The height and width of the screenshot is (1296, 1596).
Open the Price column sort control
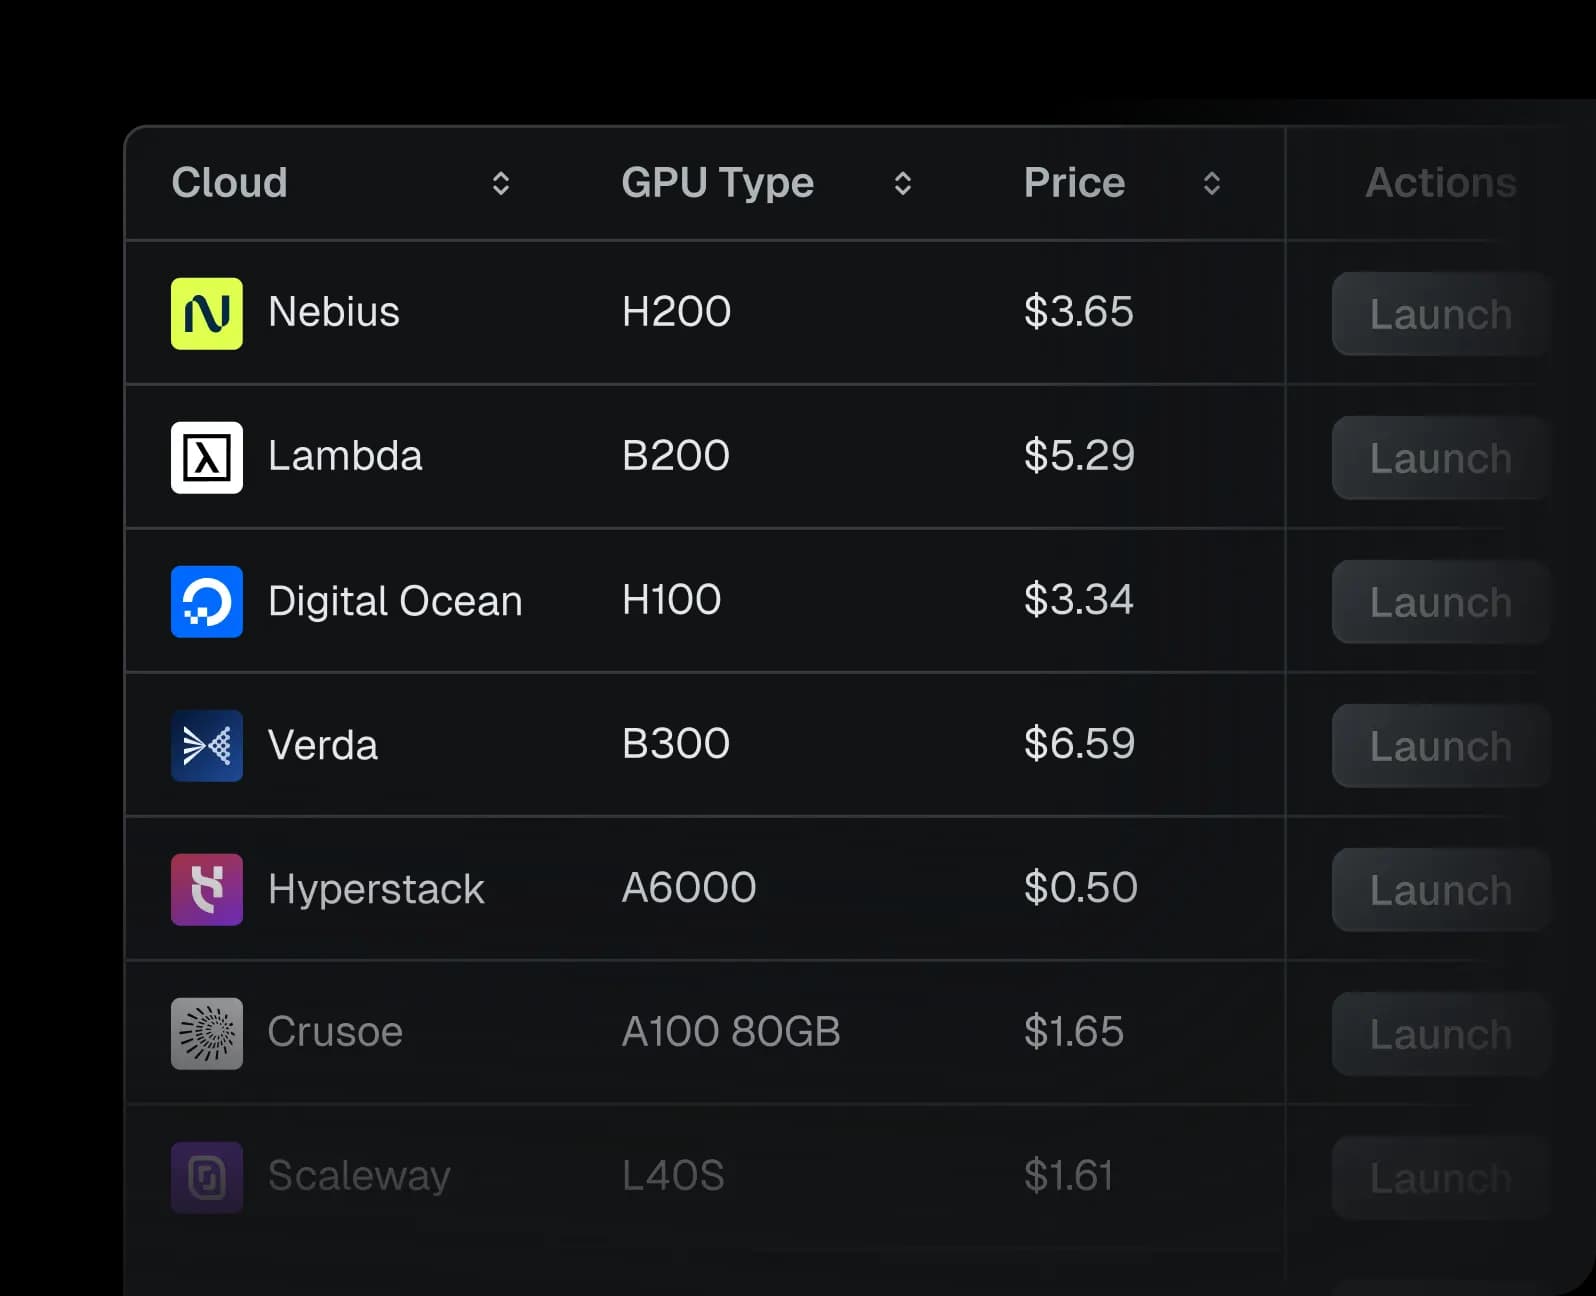click(1210, 183)
